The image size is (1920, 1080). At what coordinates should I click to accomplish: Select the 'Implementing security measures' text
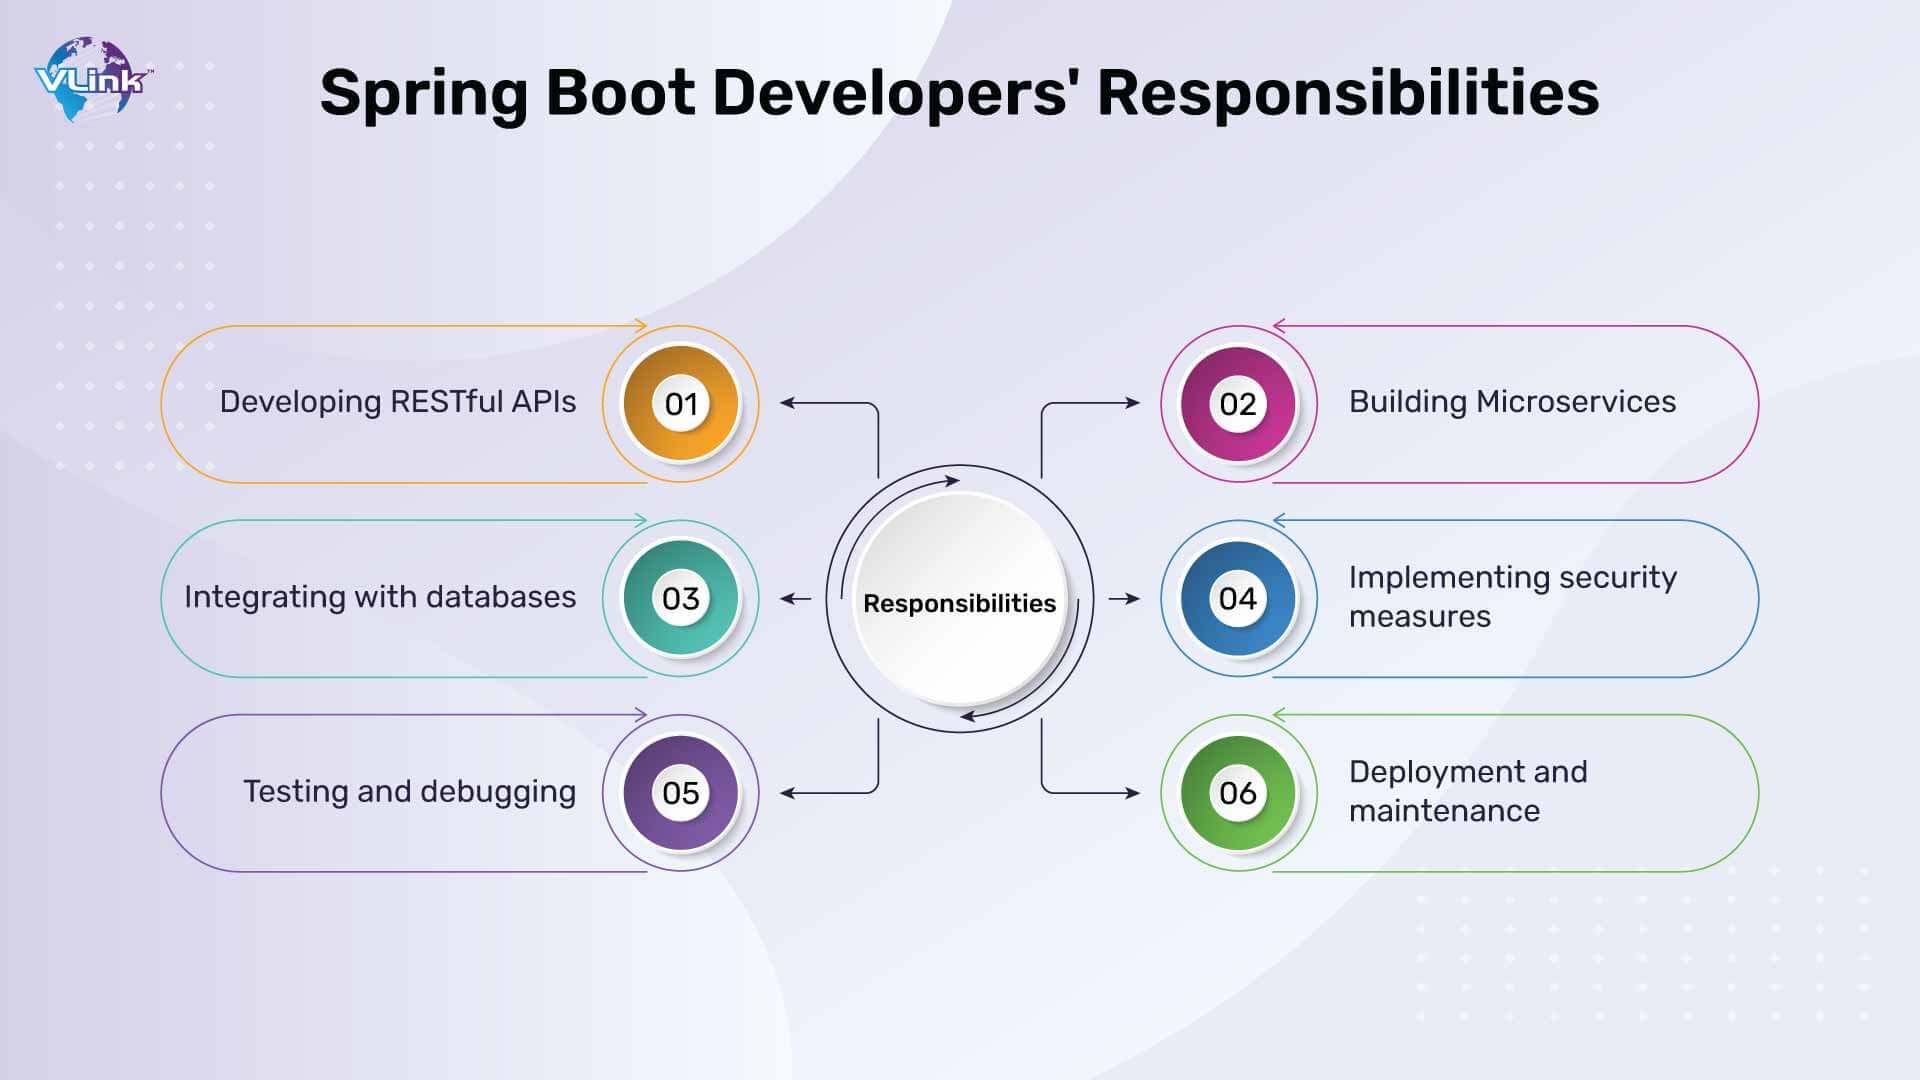coord(1512,597)
